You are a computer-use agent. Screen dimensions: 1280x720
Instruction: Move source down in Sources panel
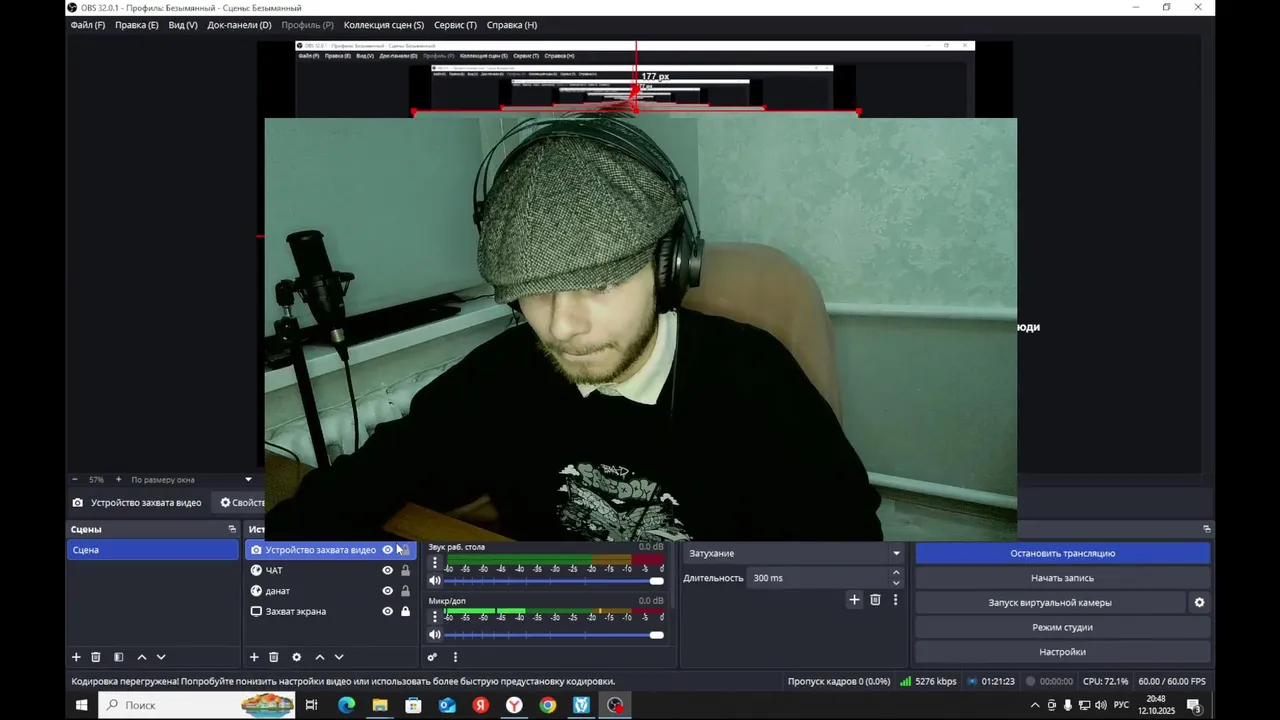(x=339, y=657)
